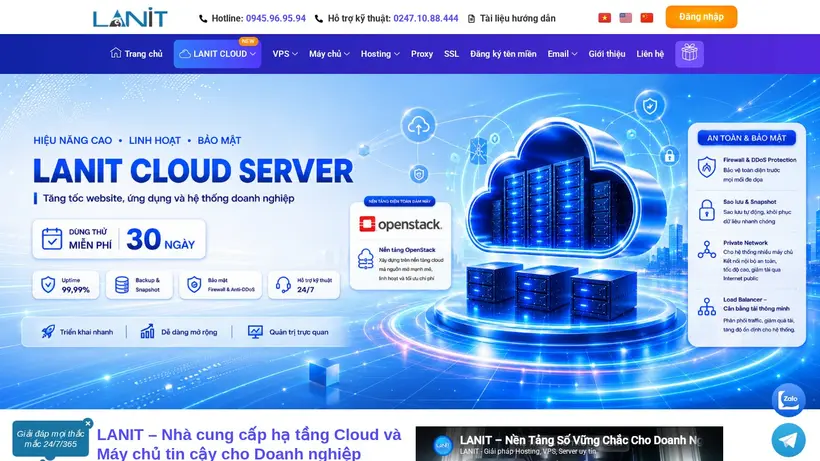Close the Giải đáp mọi thắc mắc bubble

tap(88, 423)
